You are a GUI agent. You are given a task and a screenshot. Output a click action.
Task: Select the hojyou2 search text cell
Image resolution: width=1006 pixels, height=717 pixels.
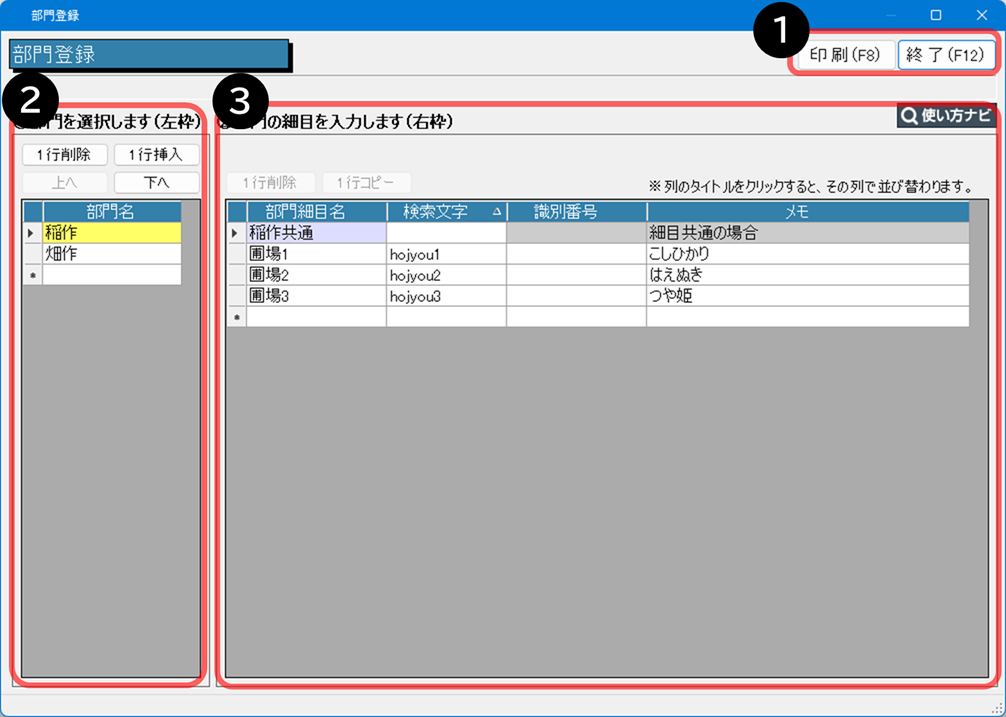point(446,275)
